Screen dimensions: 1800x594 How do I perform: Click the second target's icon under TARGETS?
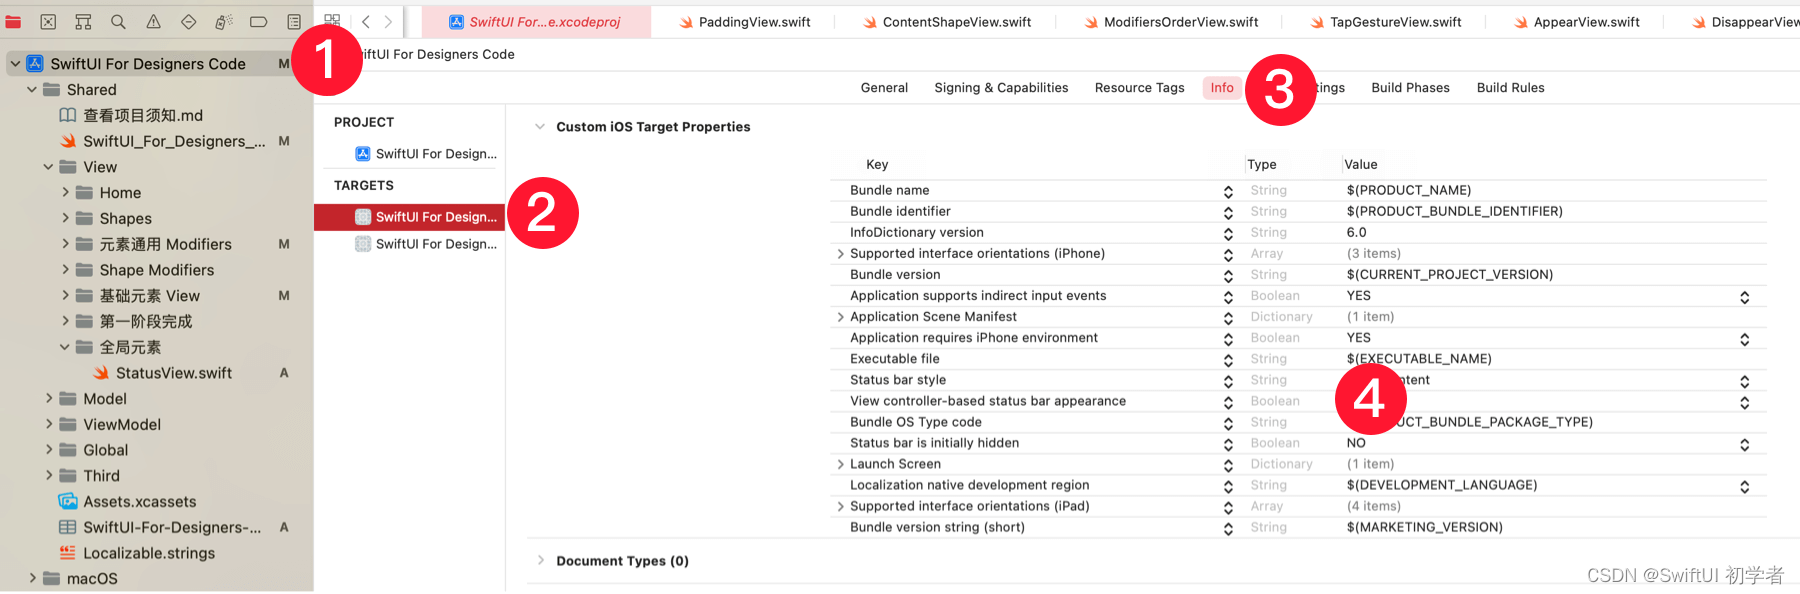pos(363,244)
